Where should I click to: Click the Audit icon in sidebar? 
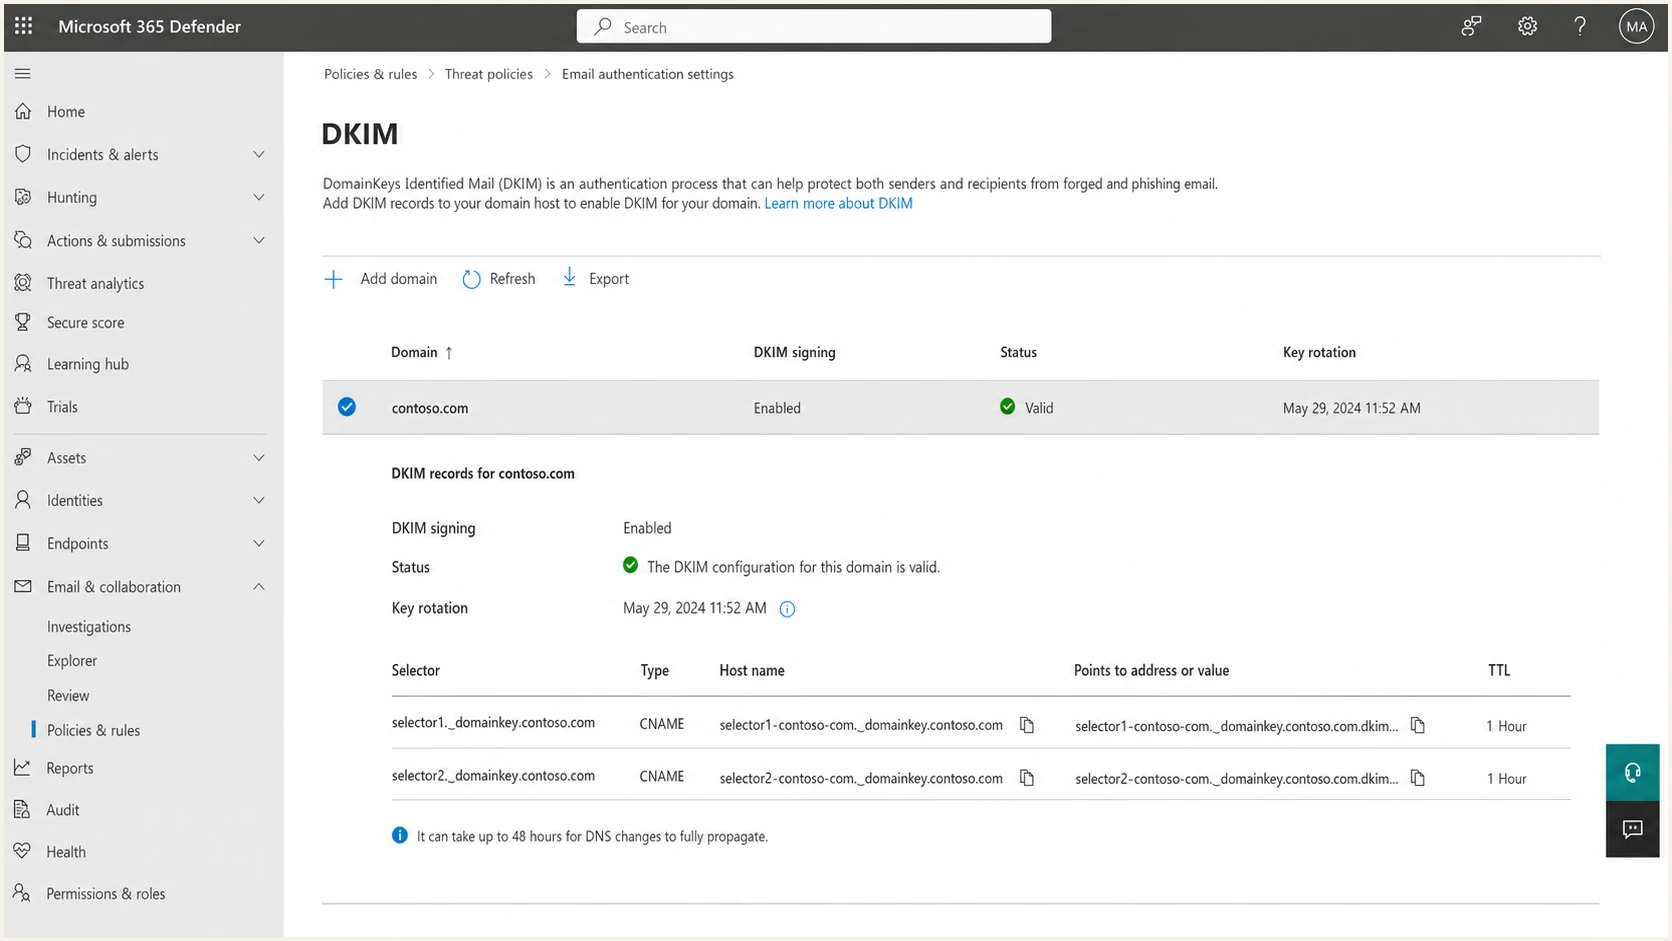pos(23,809)
